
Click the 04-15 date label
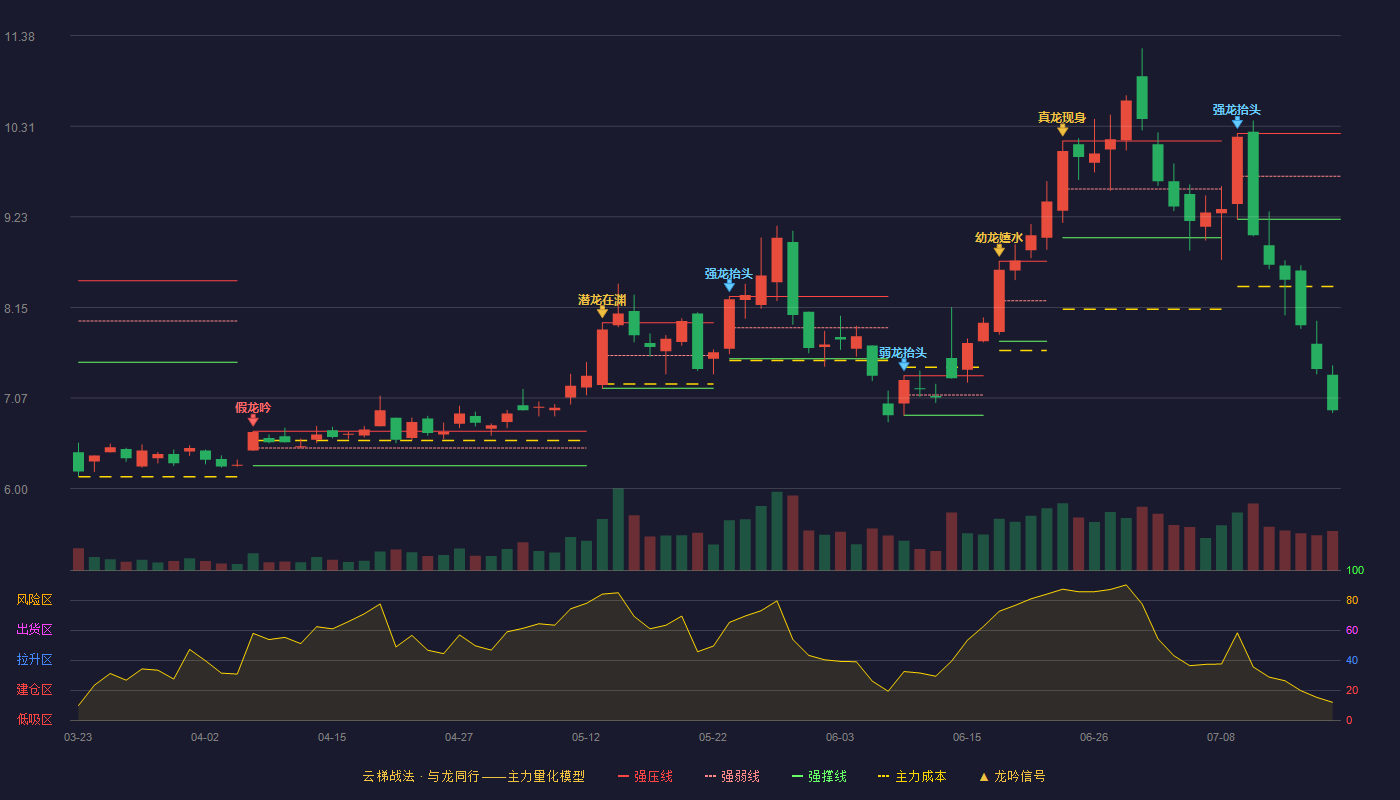332,737
